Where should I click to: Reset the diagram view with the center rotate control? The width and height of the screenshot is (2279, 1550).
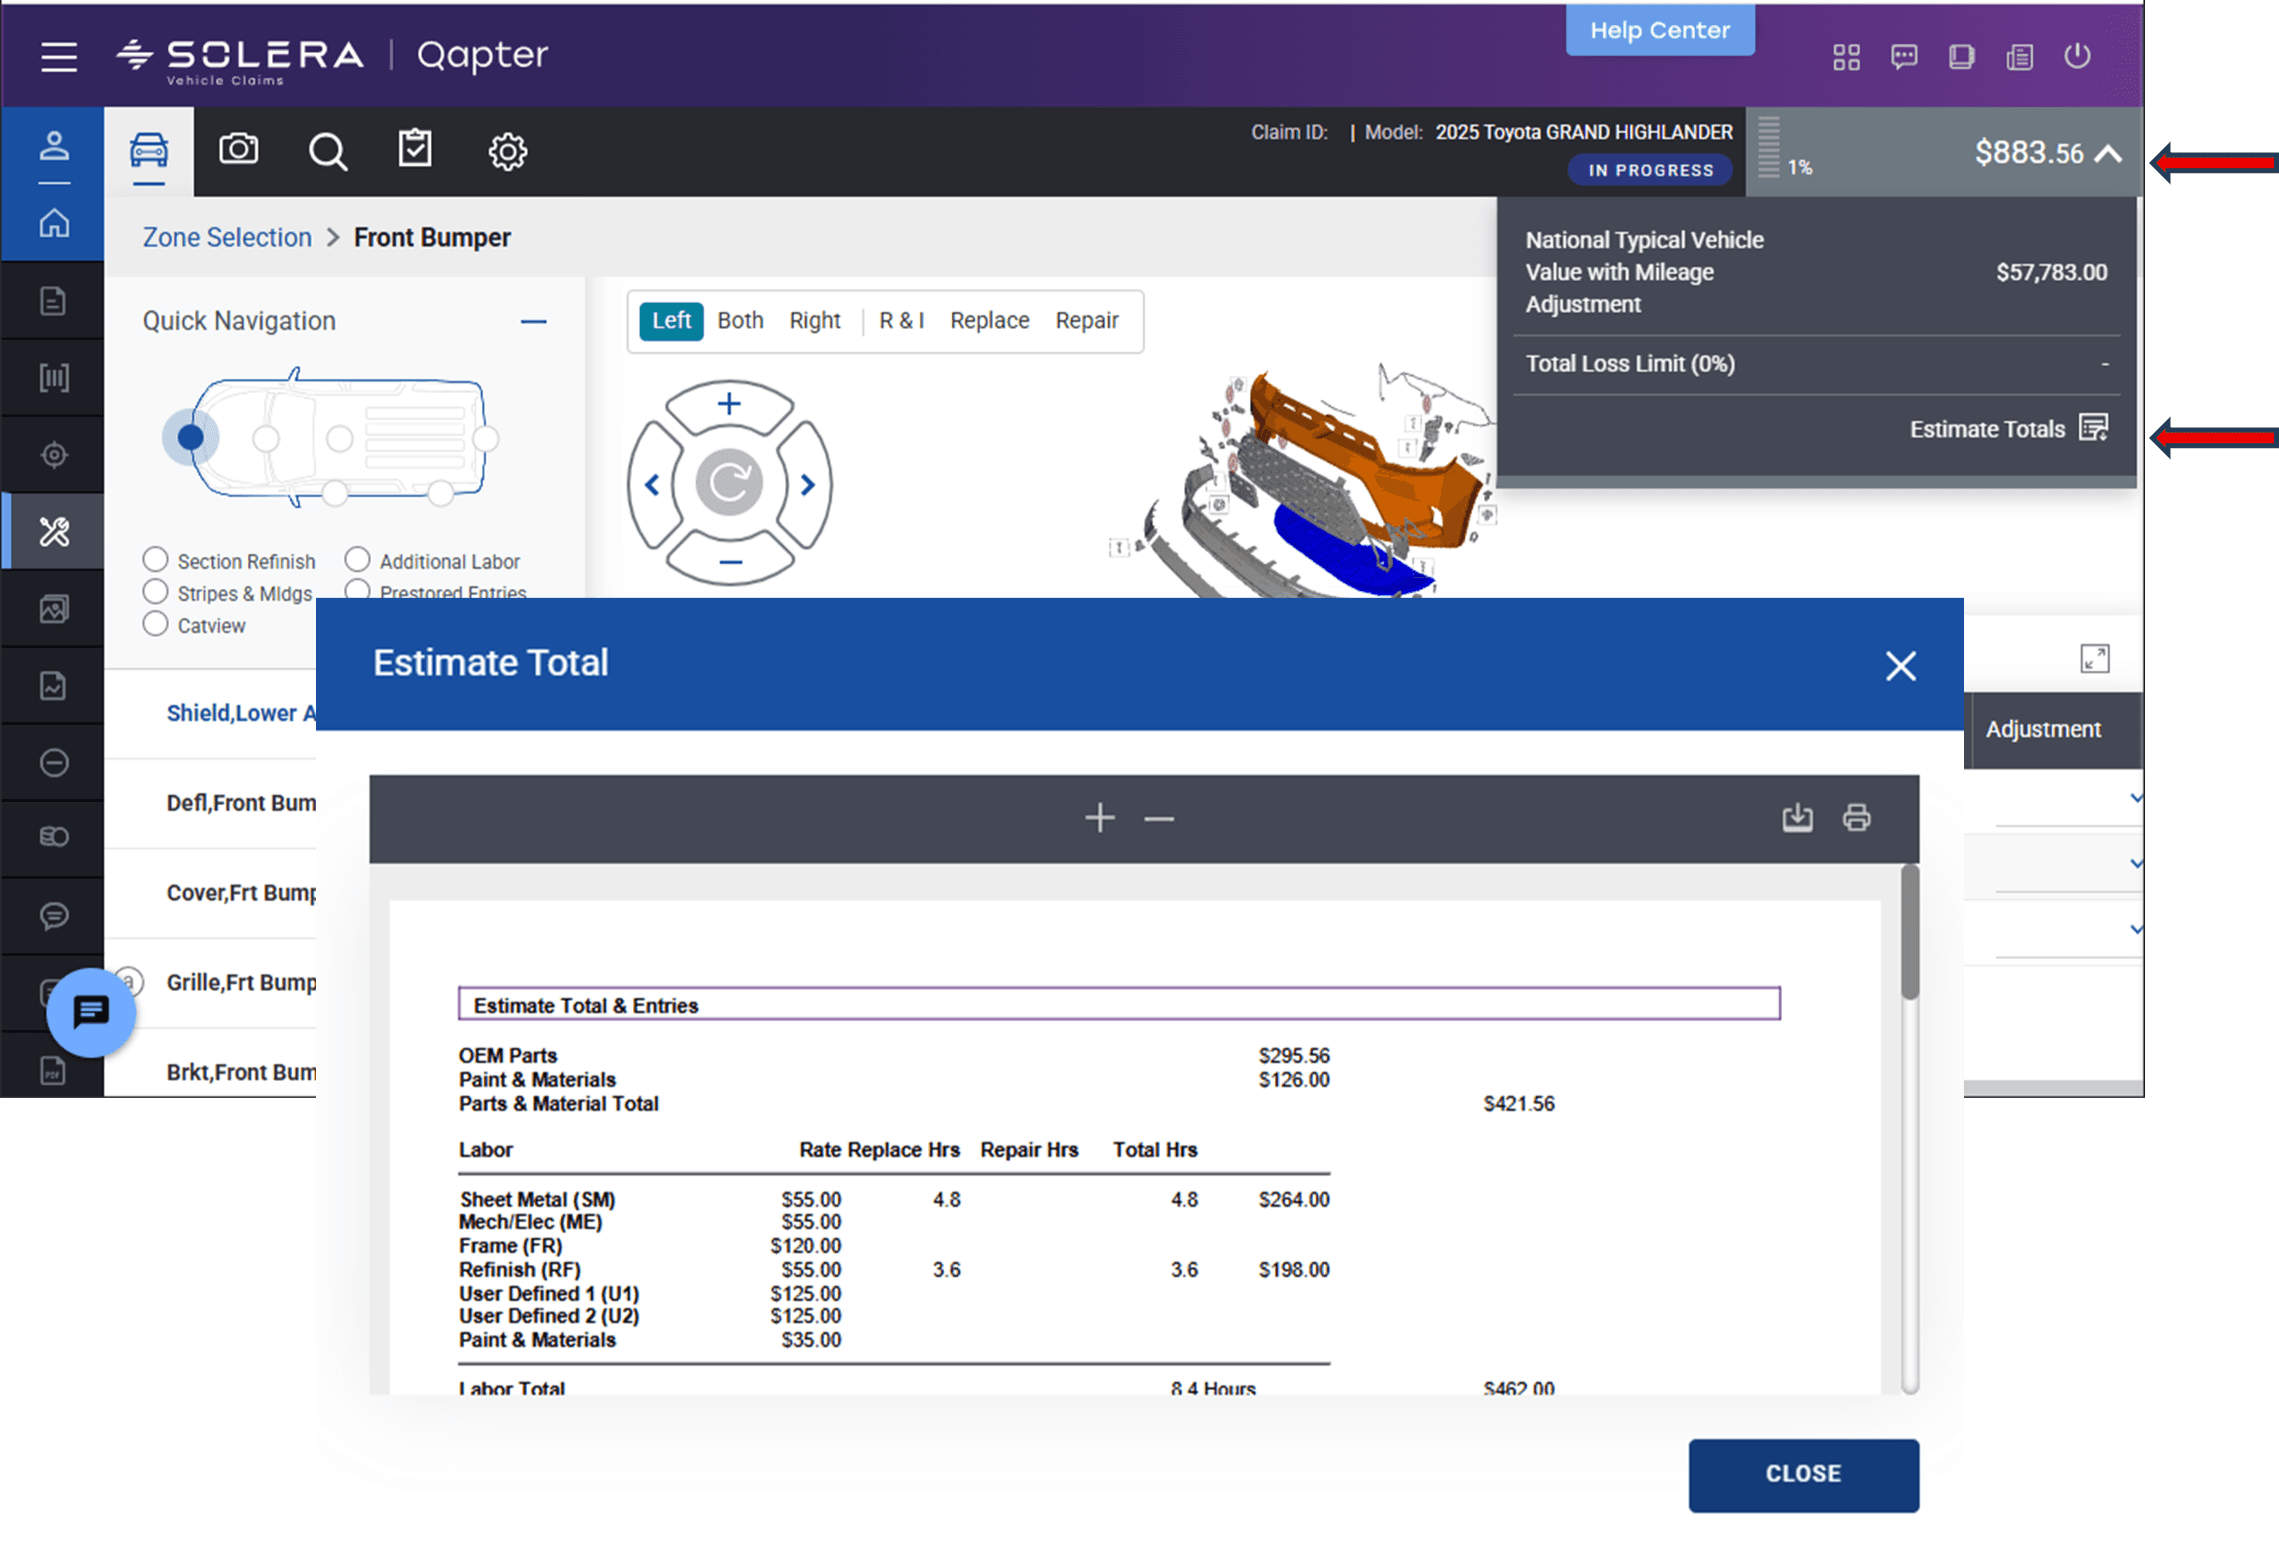tap(729, 483)
